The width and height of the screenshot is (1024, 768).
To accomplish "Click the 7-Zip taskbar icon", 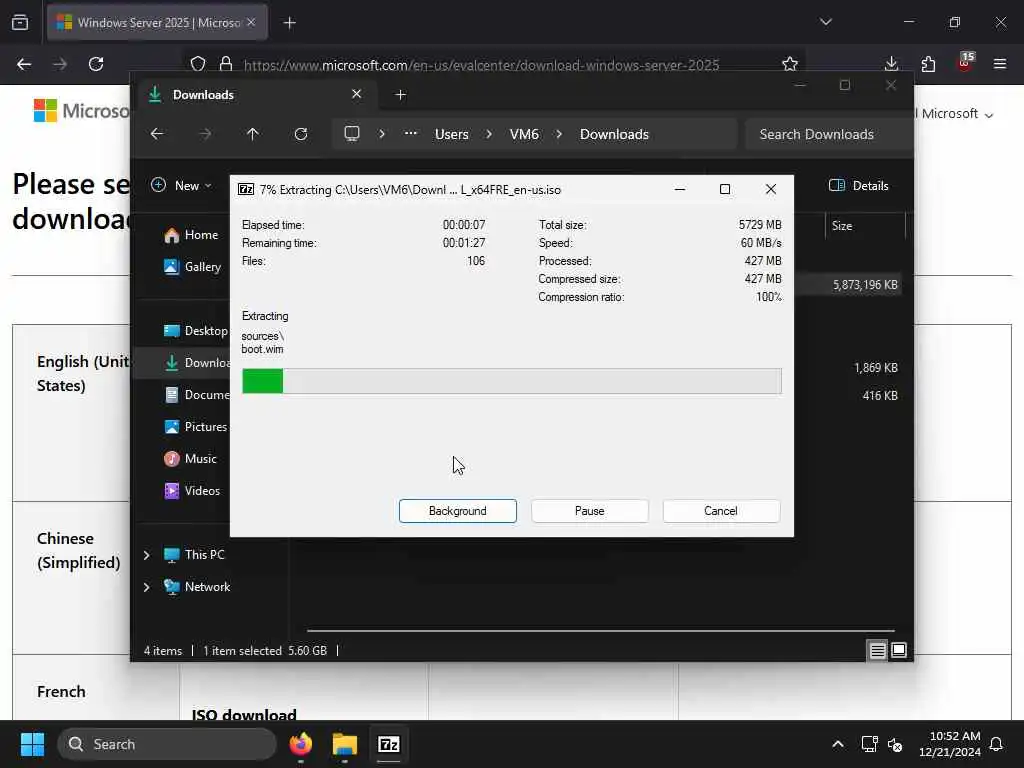I will point(389,744).
